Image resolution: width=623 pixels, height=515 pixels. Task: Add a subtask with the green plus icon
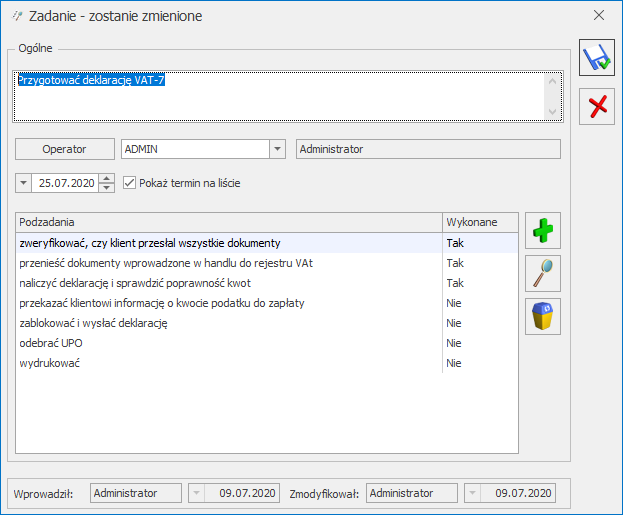pos(543,230)
